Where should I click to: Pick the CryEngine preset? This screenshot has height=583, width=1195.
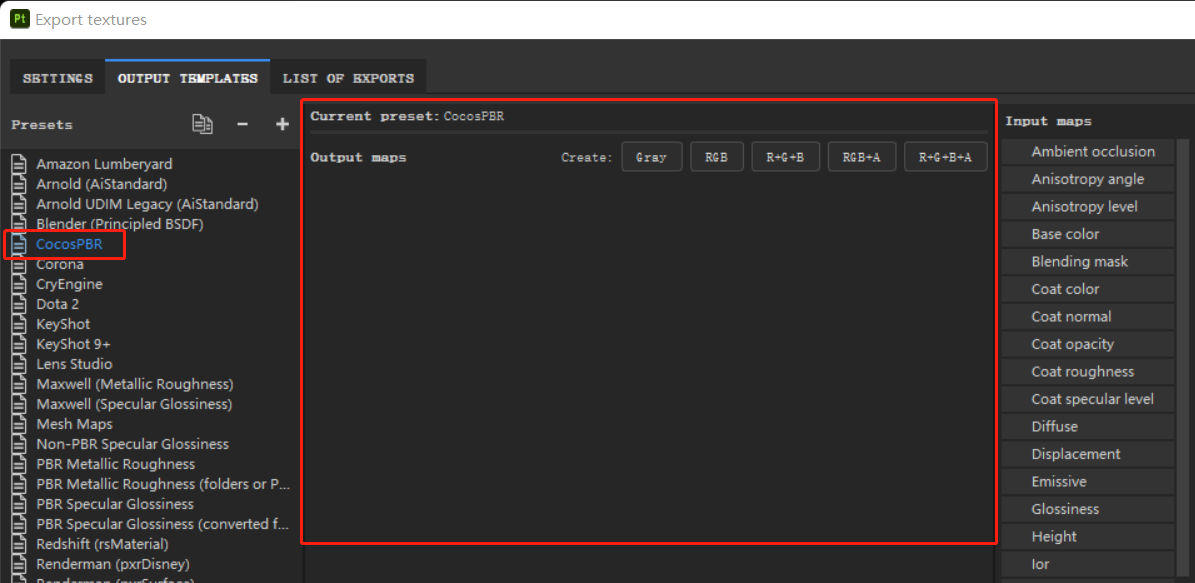[x=69, y=284]
